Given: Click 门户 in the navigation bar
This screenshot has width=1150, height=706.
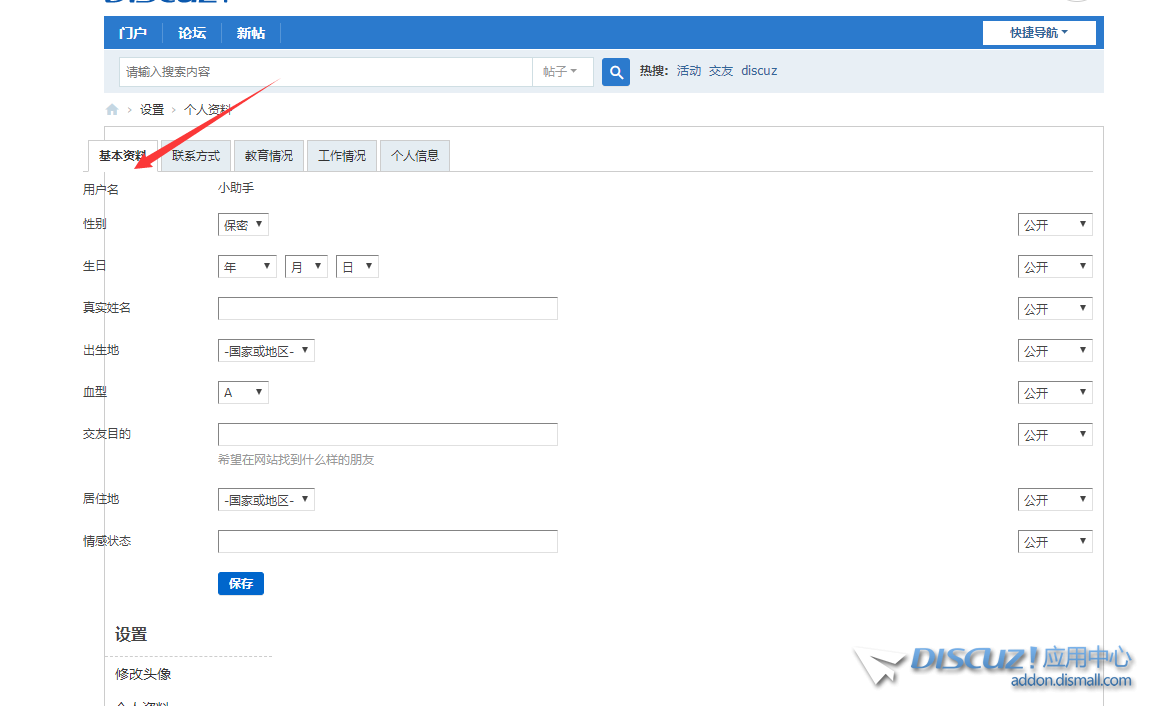Looking at the screenshot, I should point(133,33).
